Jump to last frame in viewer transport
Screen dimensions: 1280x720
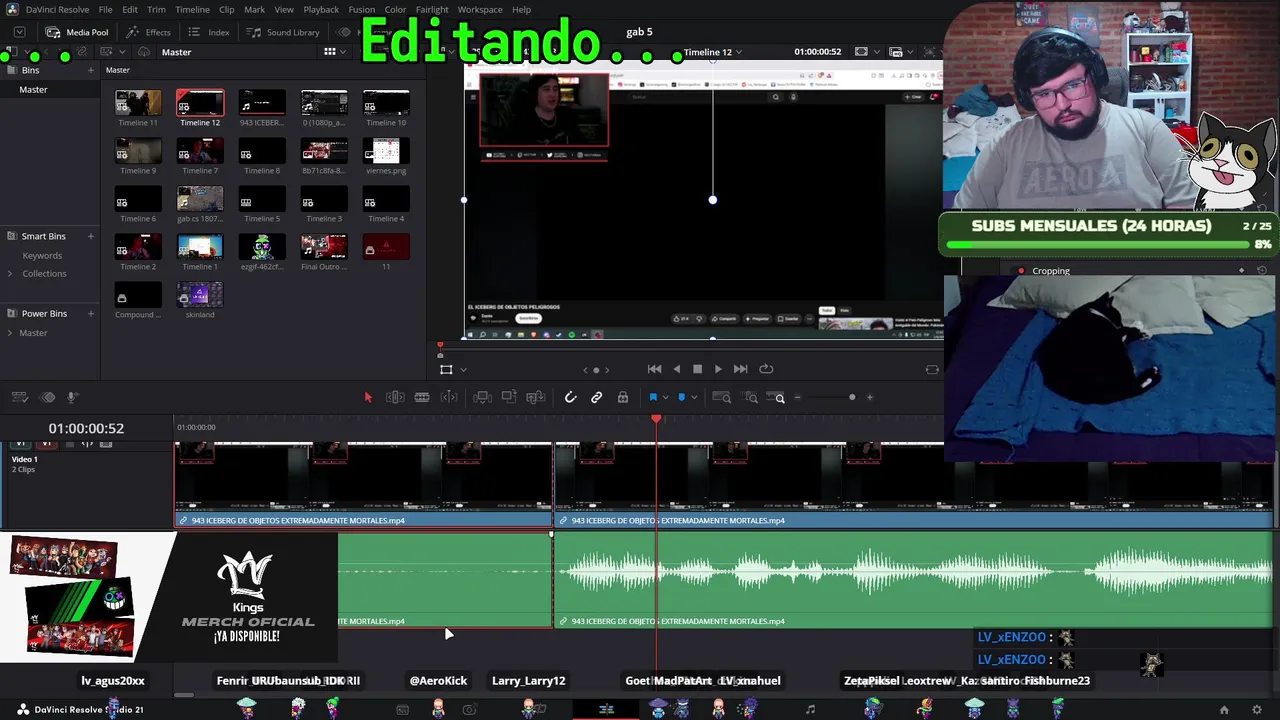(740, 369)
